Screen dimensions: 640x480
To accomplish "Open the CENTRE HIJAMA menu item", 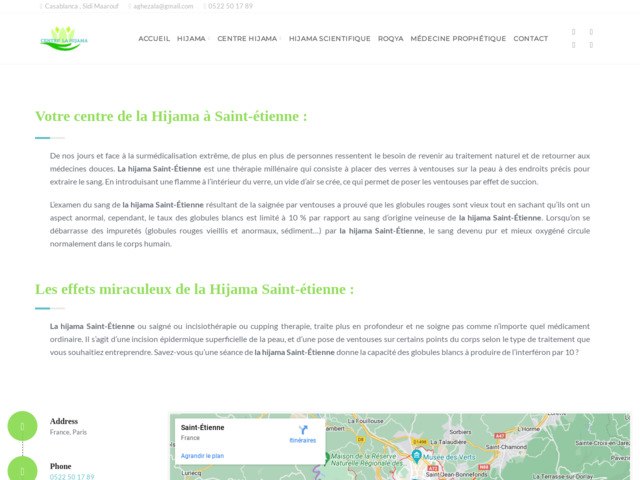I will click(247, 38).
